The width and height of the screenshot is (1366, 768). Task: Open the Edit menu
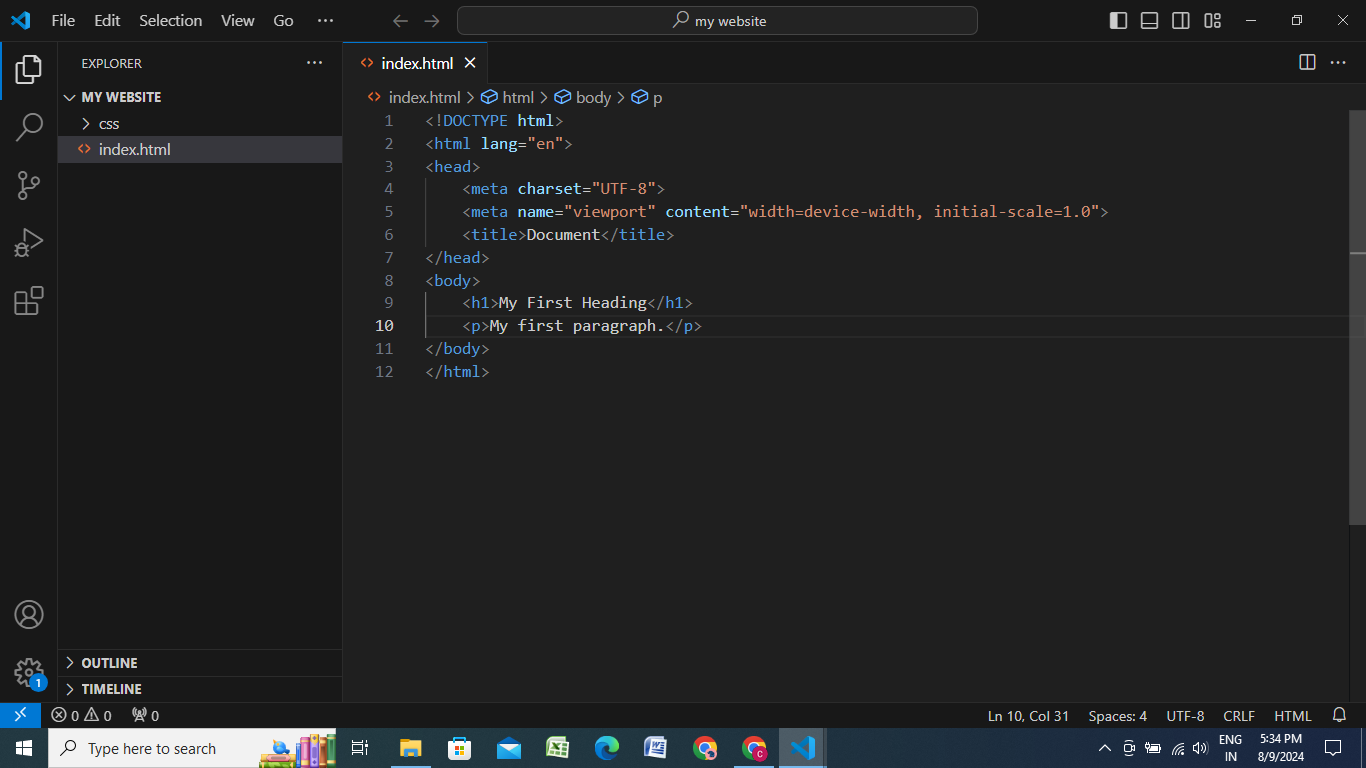(x=107, y=20)
